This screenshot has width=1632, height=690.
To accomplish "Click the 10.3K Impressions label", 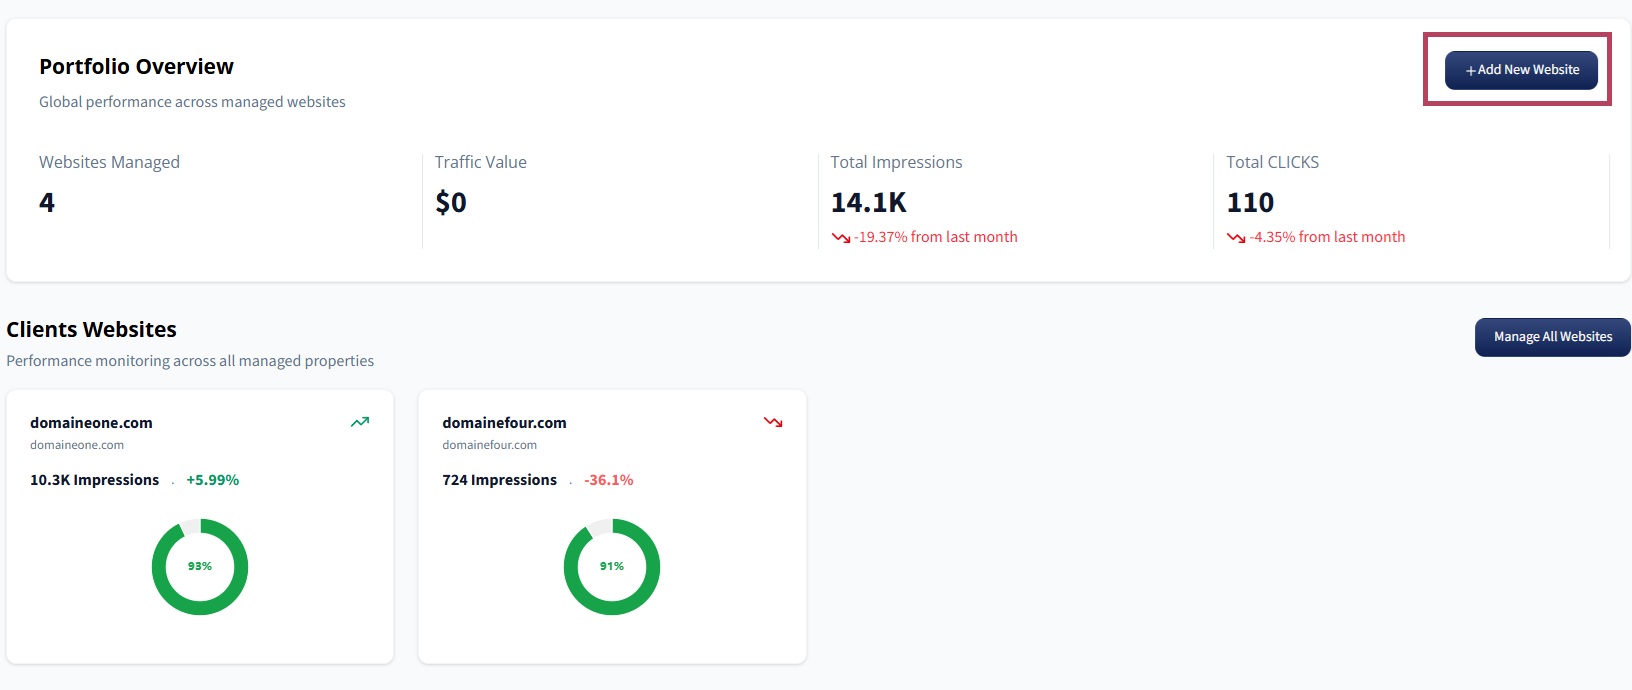I will [x=94, y=480].
